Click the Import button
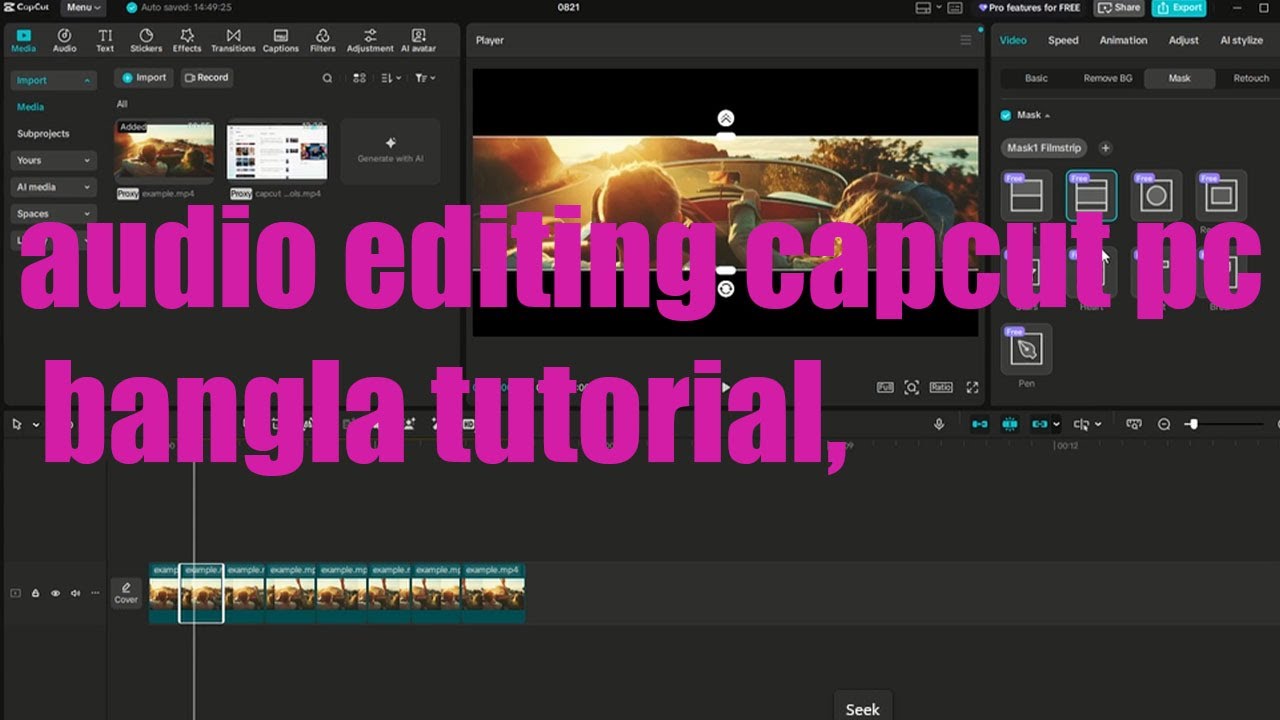Screen dimensions: 1280x720 pos(144,77)
